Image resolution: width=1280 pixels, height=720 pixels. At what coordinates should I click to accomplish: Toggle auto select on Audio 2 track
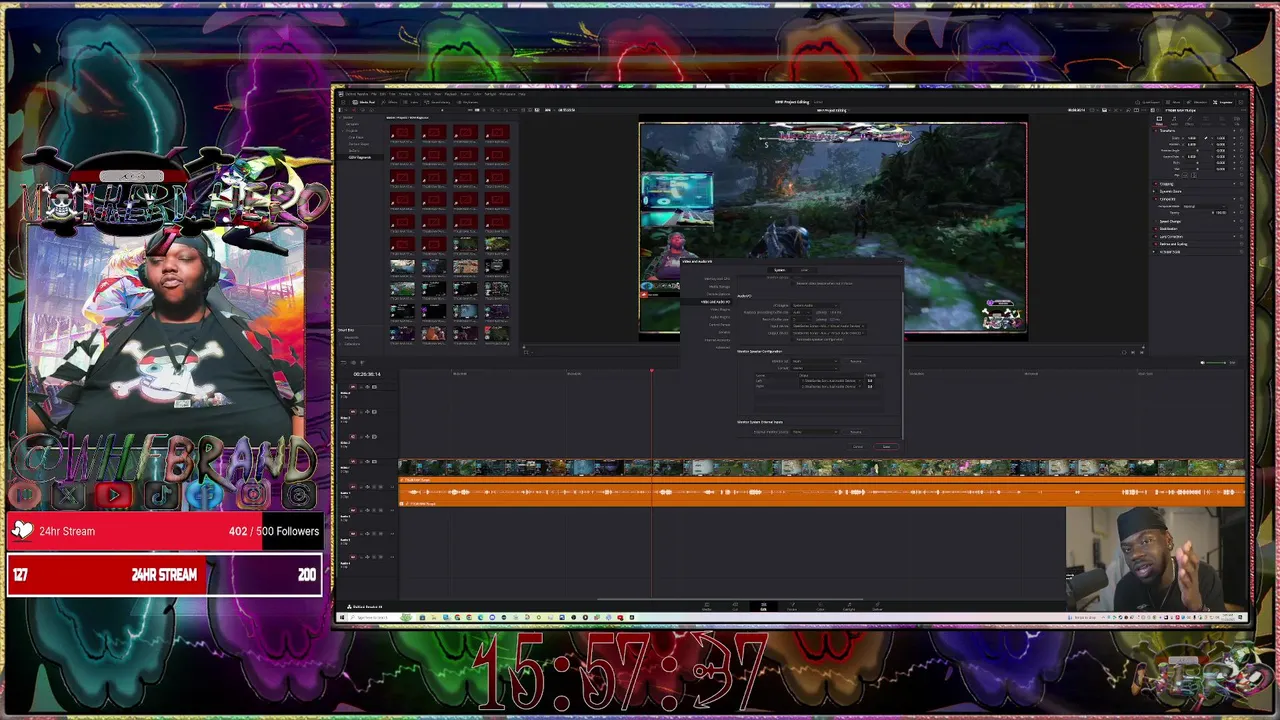pos(367,510)
